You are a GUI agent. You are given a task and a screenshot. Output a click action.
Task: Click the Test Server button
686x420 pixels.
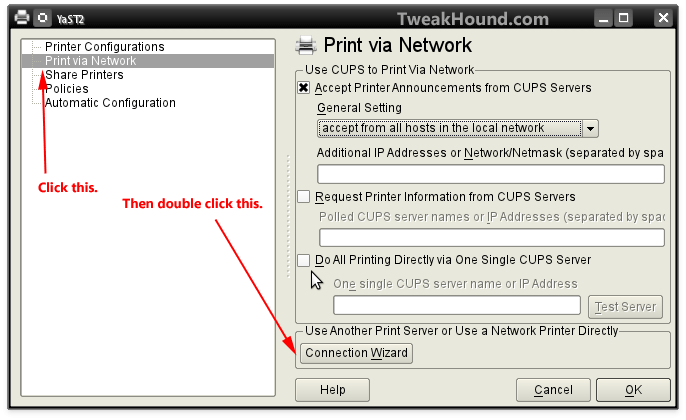click(625, 307)
